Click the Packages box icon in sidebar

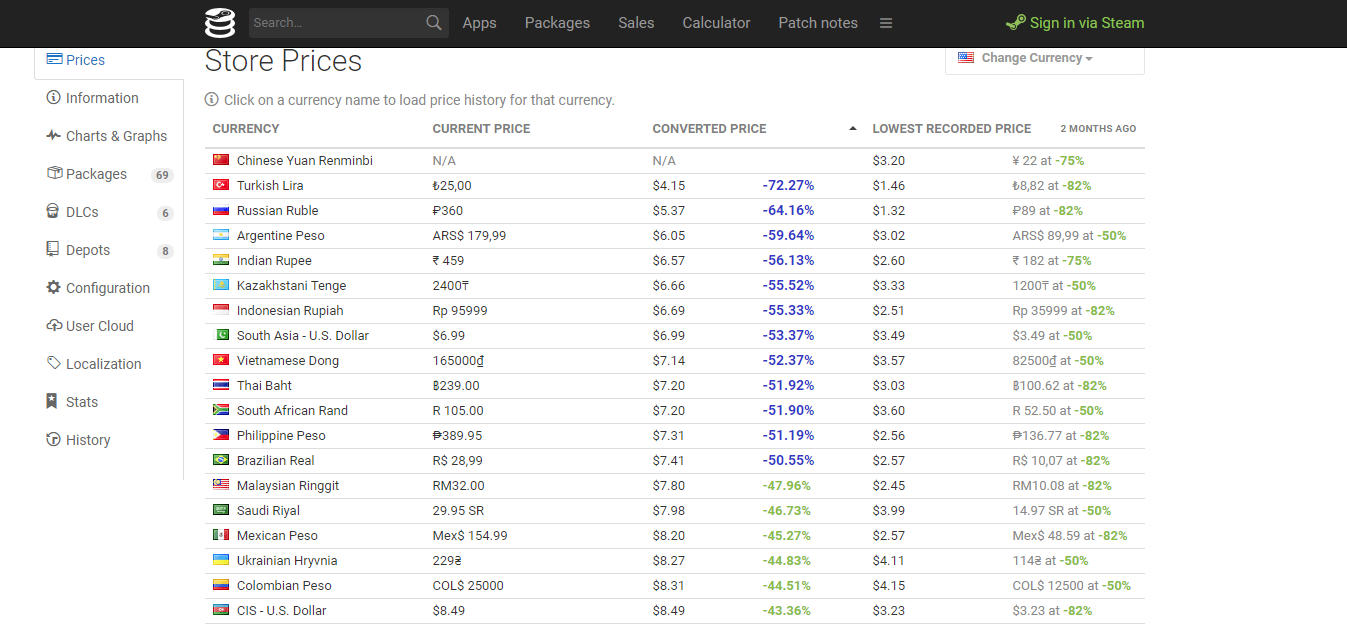tap(52, 173)
